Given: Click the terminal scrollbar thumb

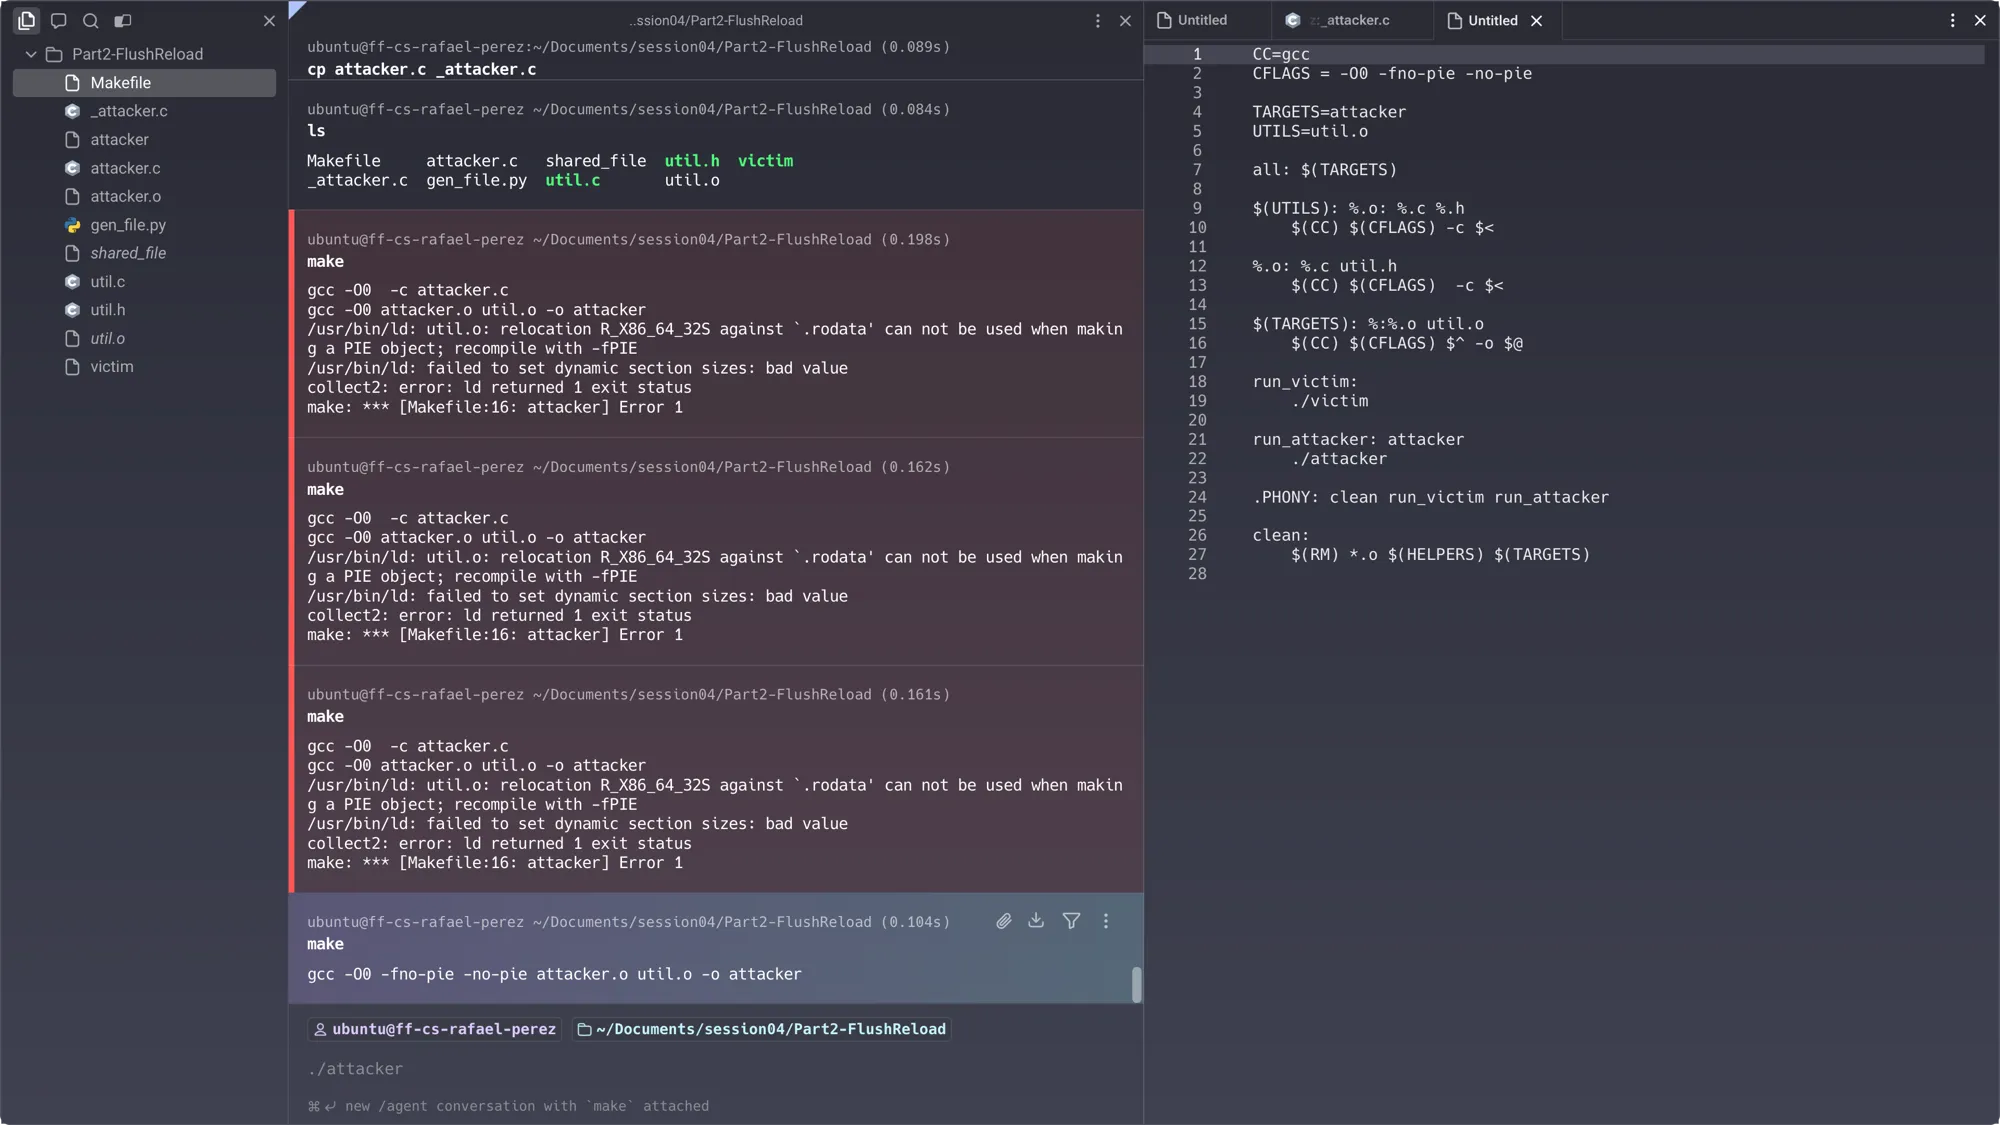Looking at the screenshot, I should pyautogui.click(x=1136, y=984).
